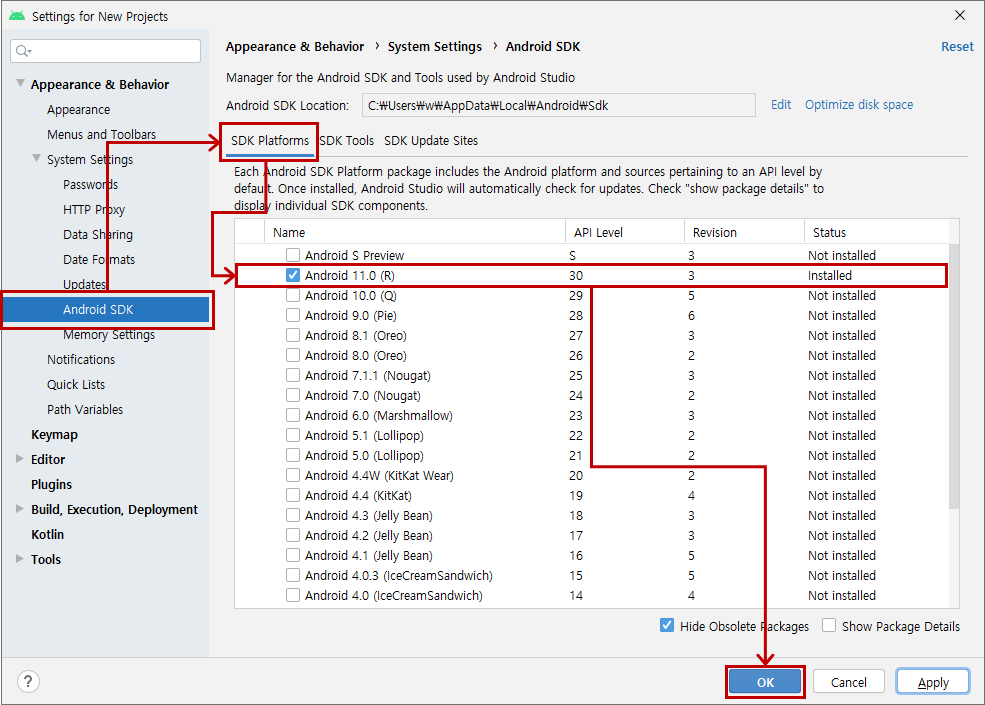The height and width of the screenshot is (705, 985).
Task: Click Edit link for SDK location
Action: [x=781, y=105]
